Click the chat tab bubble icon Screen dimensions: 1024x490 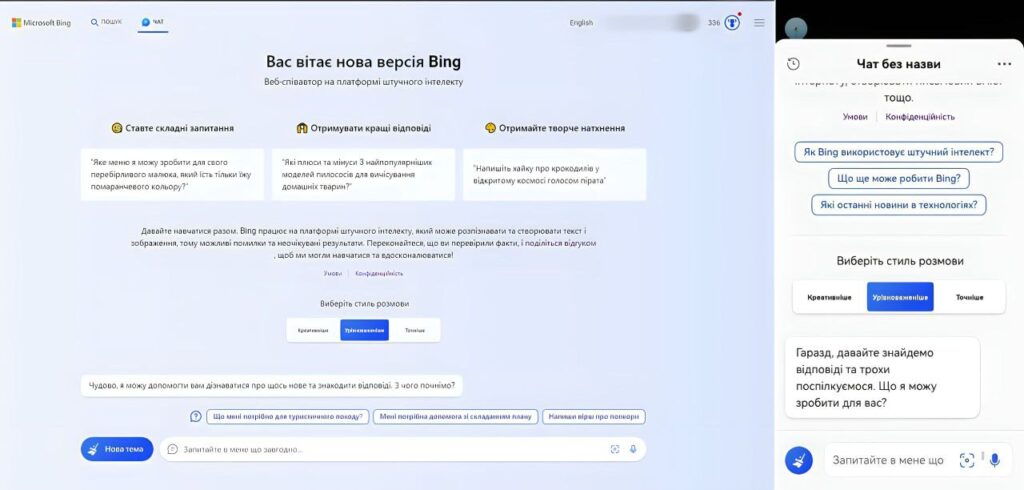145,22
